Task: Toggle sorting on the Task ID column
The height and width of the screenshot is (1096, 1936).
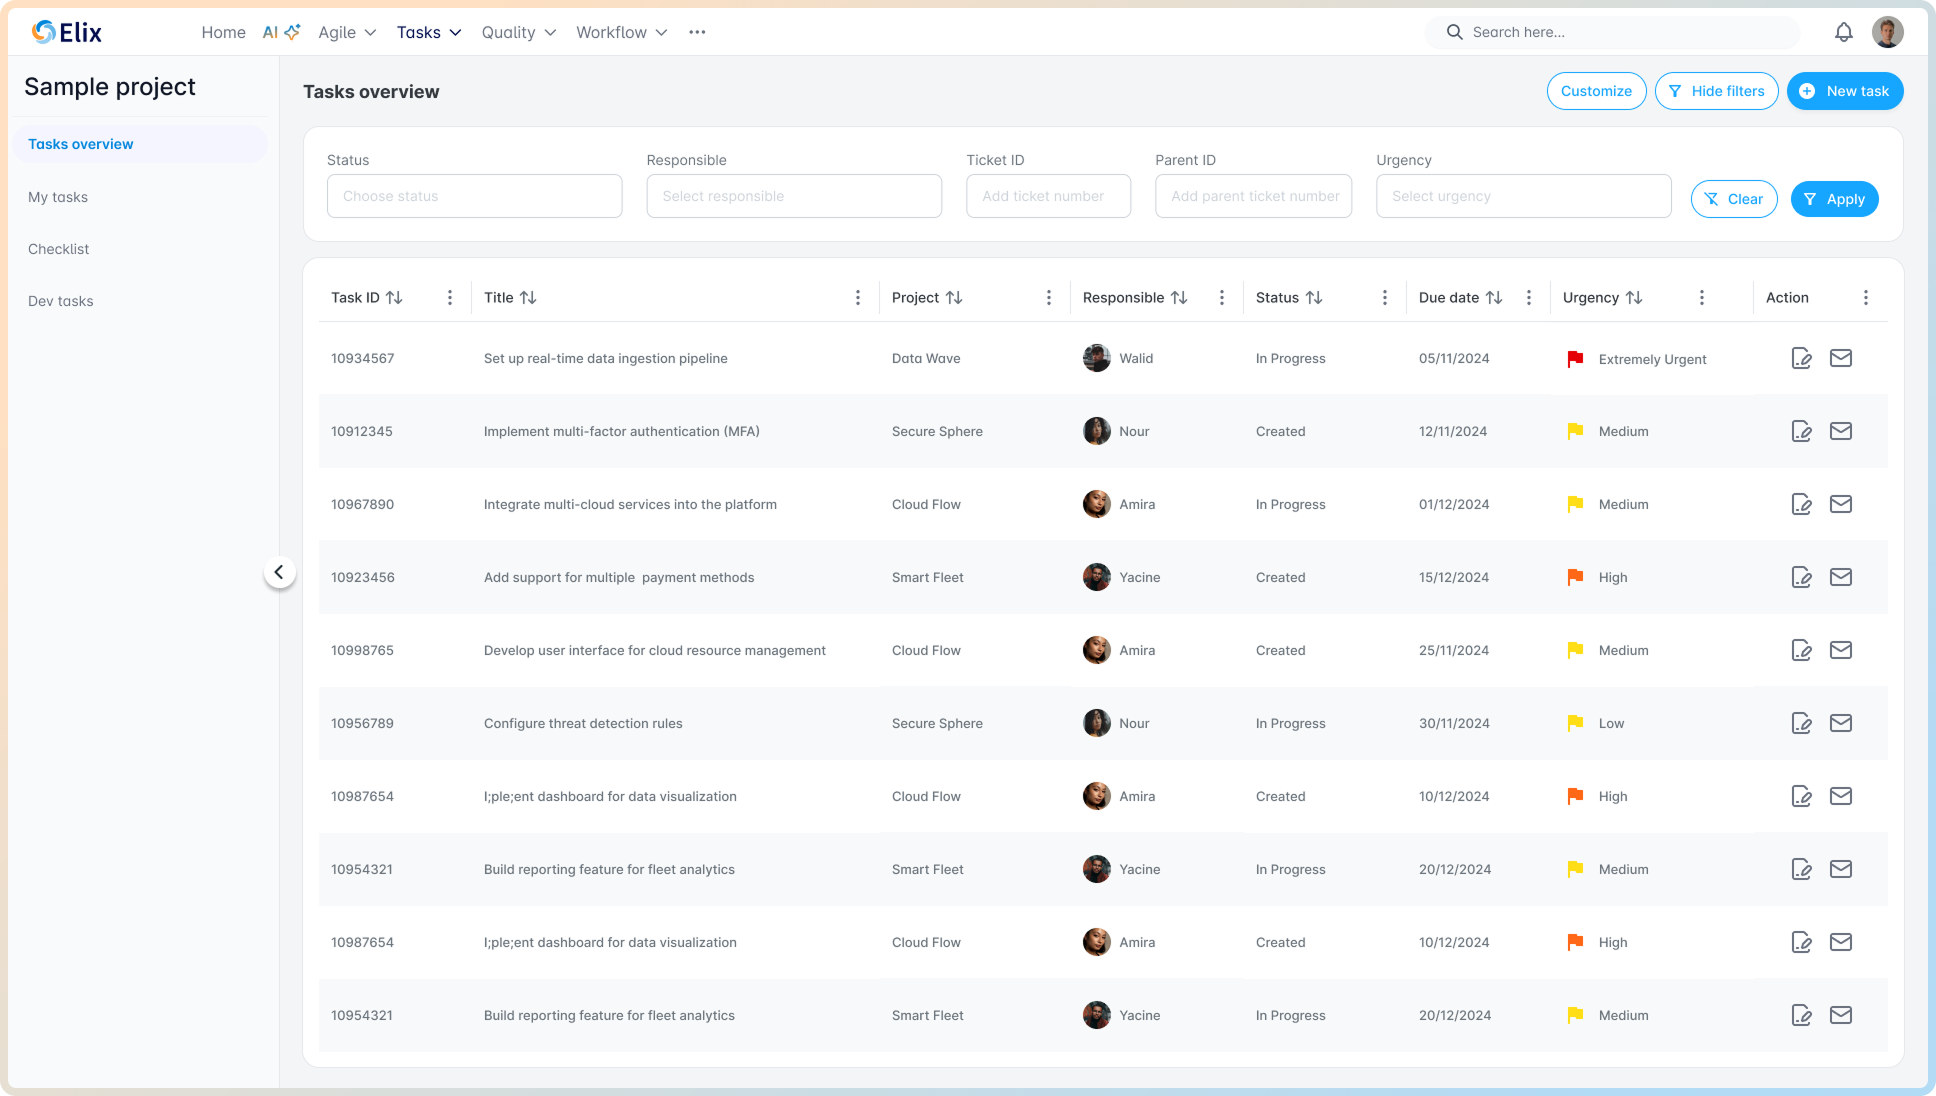Action: click(395, 297)
